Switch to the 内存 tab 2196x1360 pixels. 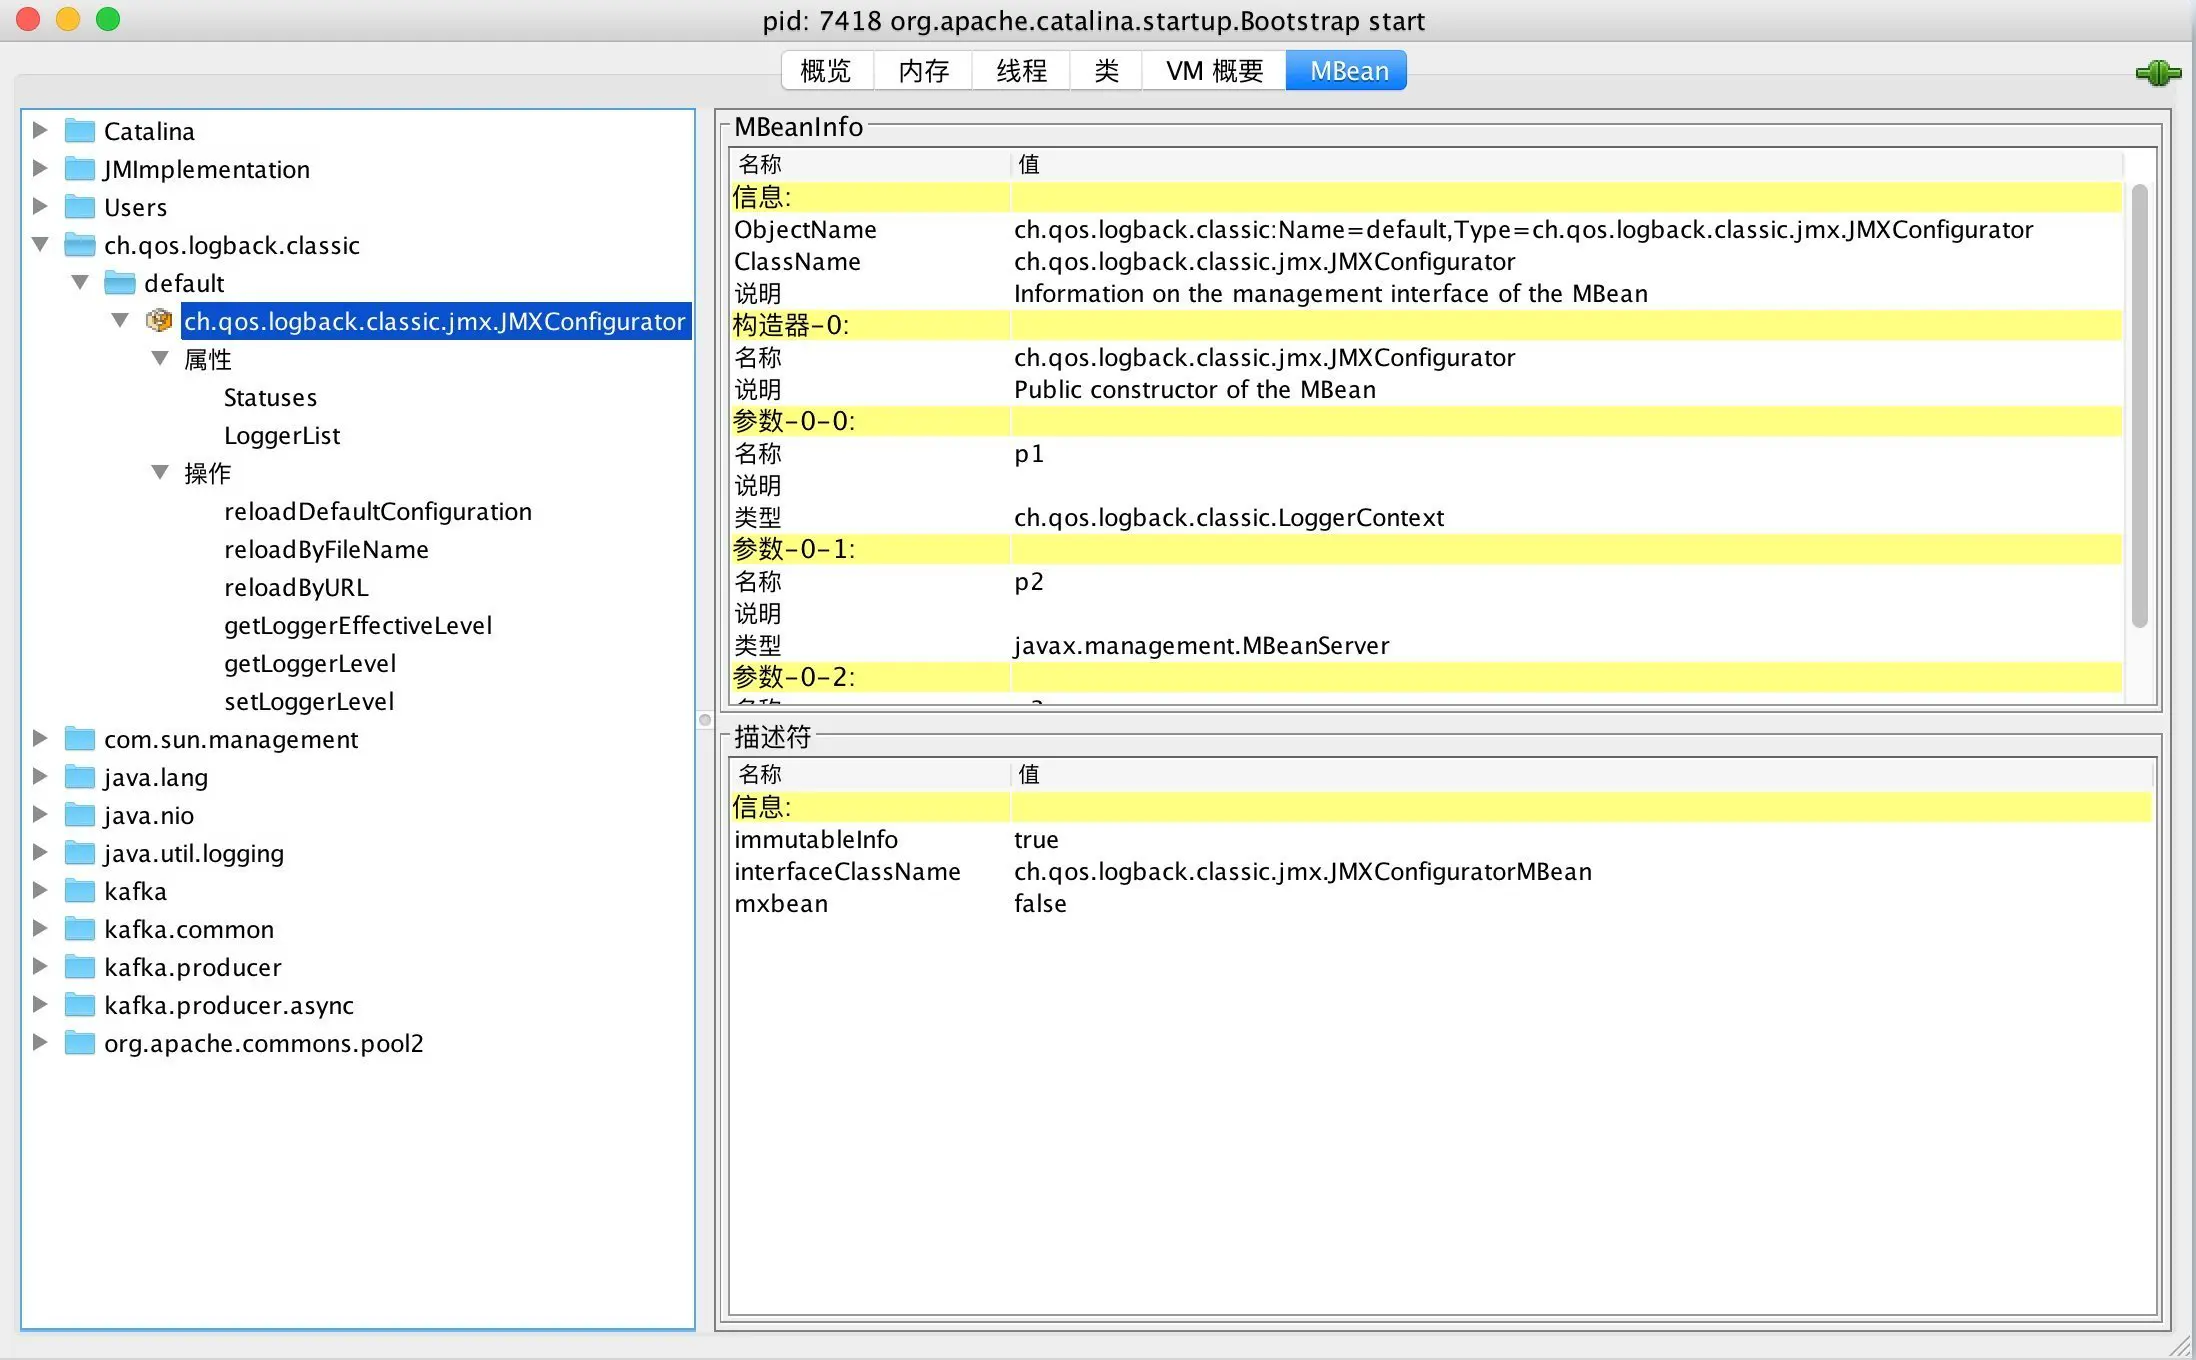923,71
